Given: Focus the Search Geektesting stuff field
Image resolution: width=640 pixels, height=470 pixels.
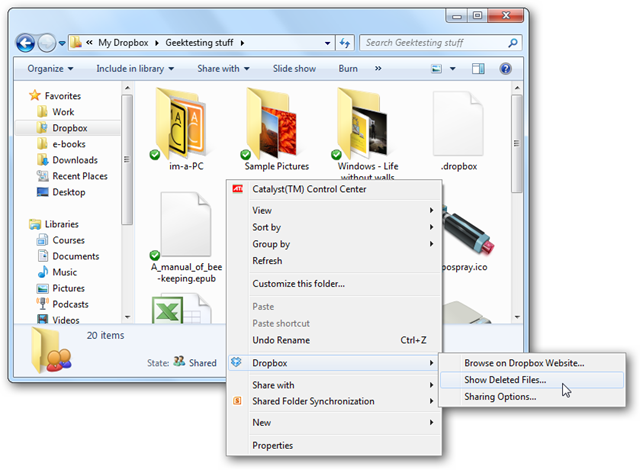Looking at the screenshot, I should [x=440, y=43].
